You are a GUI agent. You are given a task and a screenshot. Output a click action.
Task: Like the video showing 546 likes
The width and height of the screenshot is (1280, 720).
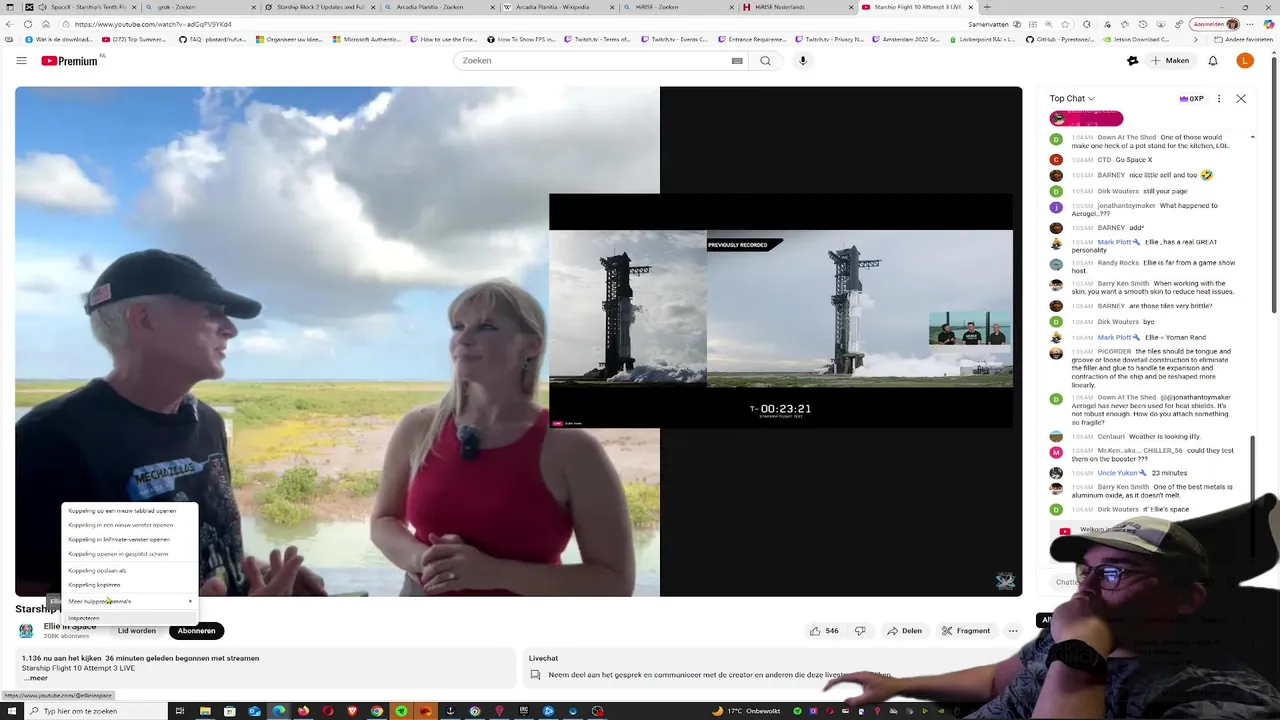(x=824, y=631)
